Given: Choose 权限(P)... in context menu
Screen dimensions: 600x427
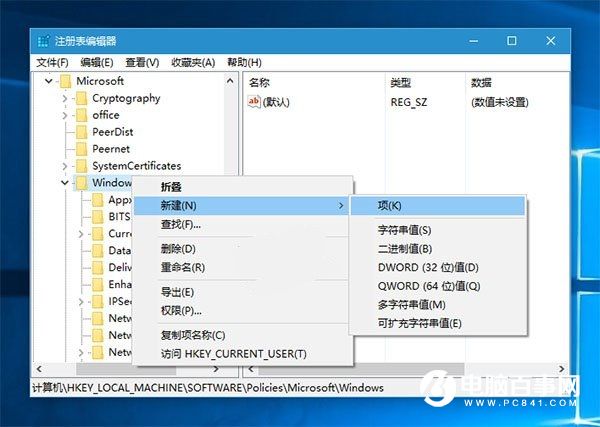Looking at the screenshot, I should [181, 311].
